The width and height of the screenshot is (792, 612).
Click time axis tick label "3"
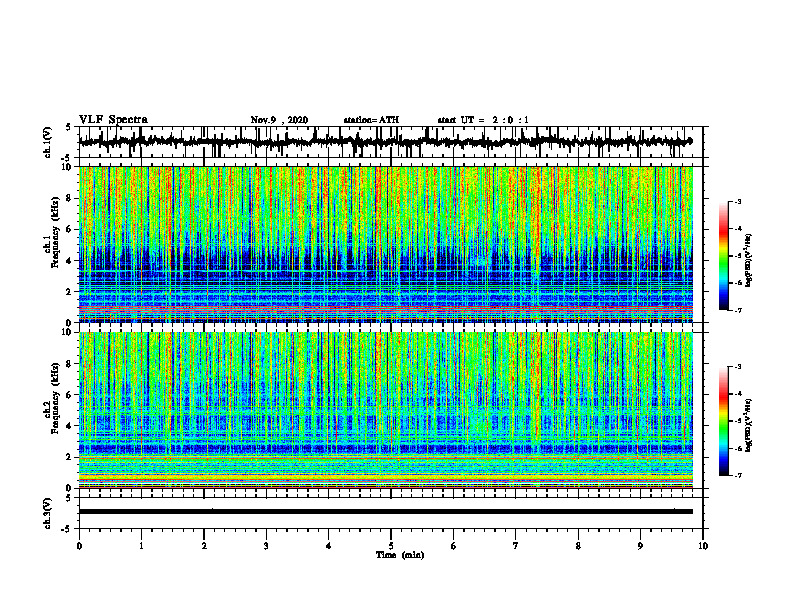point(266,546)
